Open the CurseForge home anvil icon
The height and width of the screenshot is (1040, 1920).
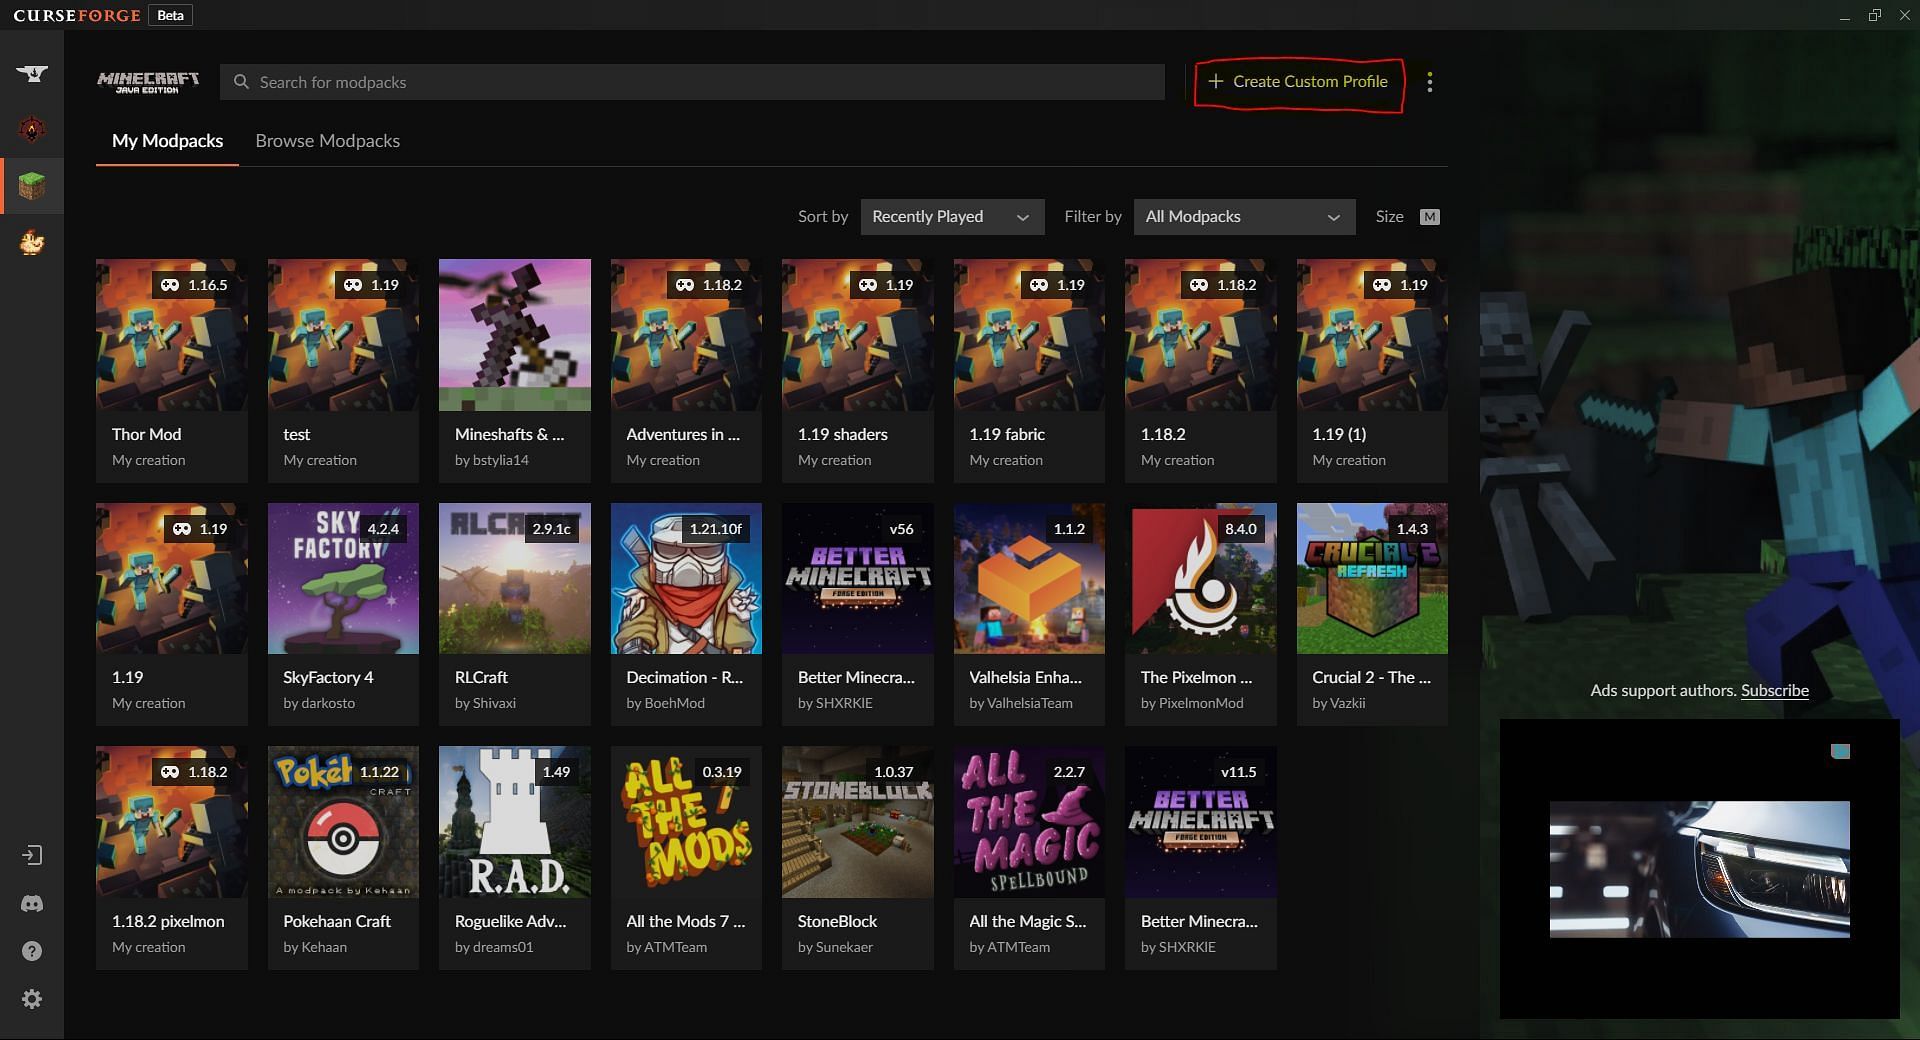tap(32, 74)
